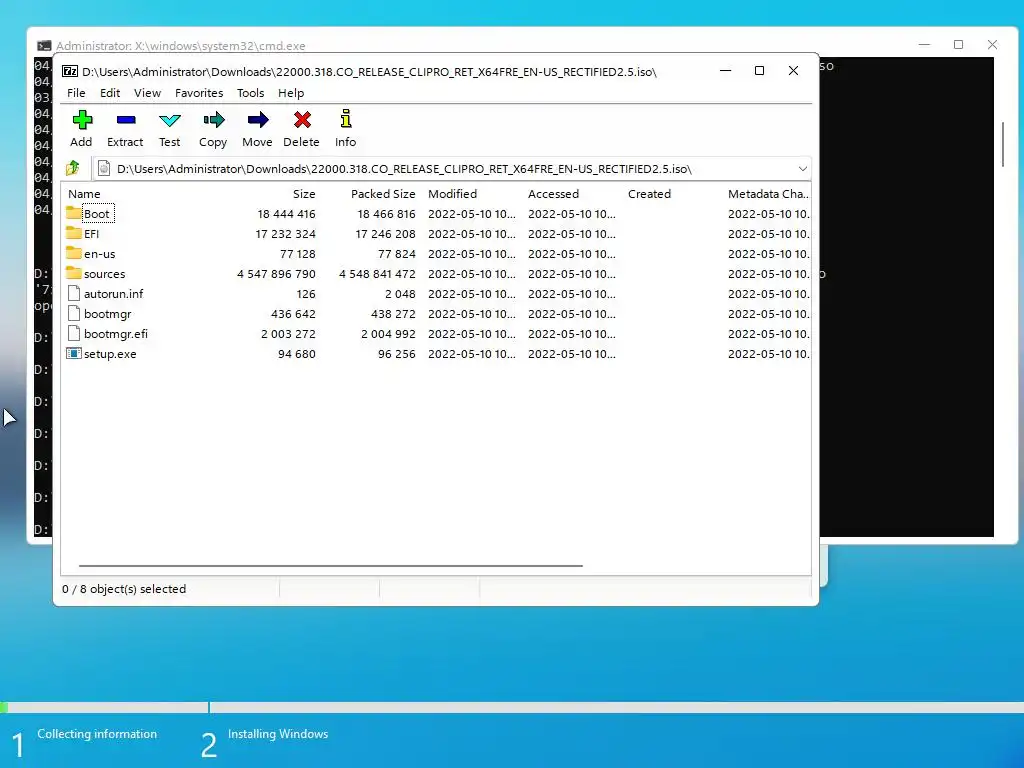The width and height of the screenshot is (1024, 768).
Task: Click the Copy toolbar icon
Action: click(214, 120)
